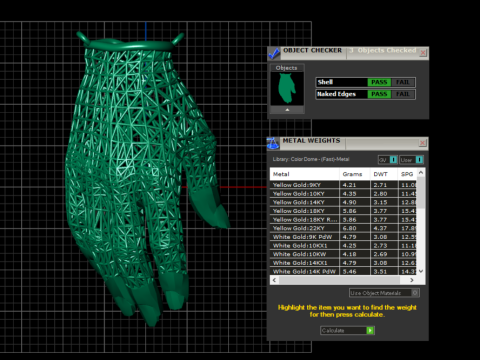Image resolution: width=480 pixels, height=360 pixels.
Task: Select the White Gold:10KX1 row
Action: 343,246
